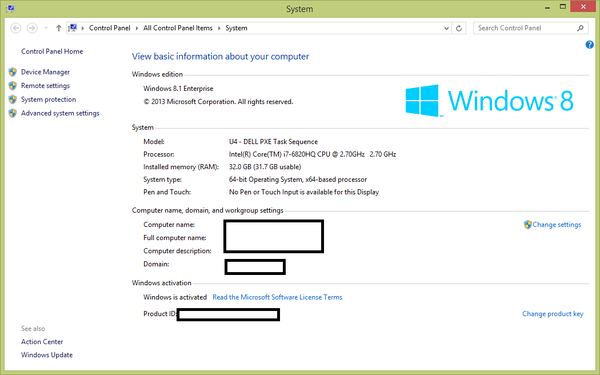The width and height of the screenshot is (600, 375).
Task: Click shield icon beside Advanced system settings
Action: [13, 113]
